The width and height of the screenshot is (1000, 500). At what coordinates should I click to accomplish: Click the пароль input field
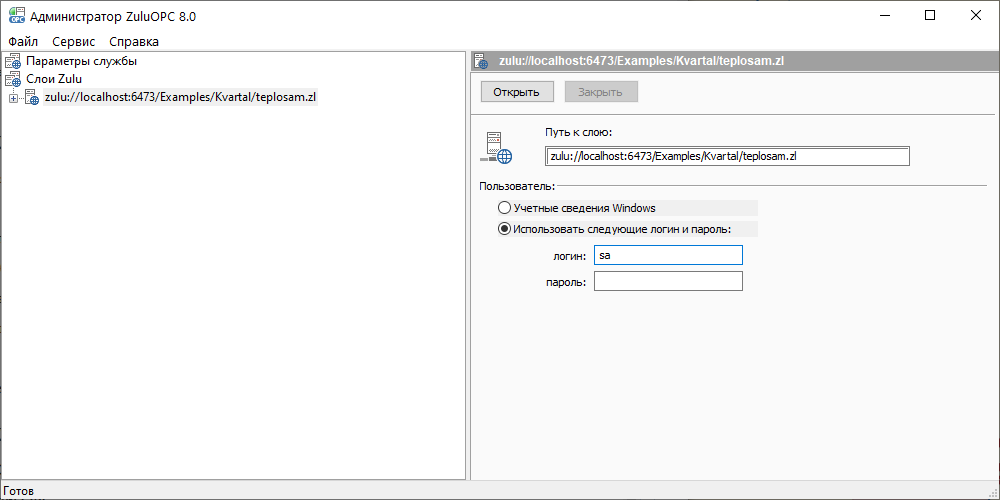click(668, 281)
